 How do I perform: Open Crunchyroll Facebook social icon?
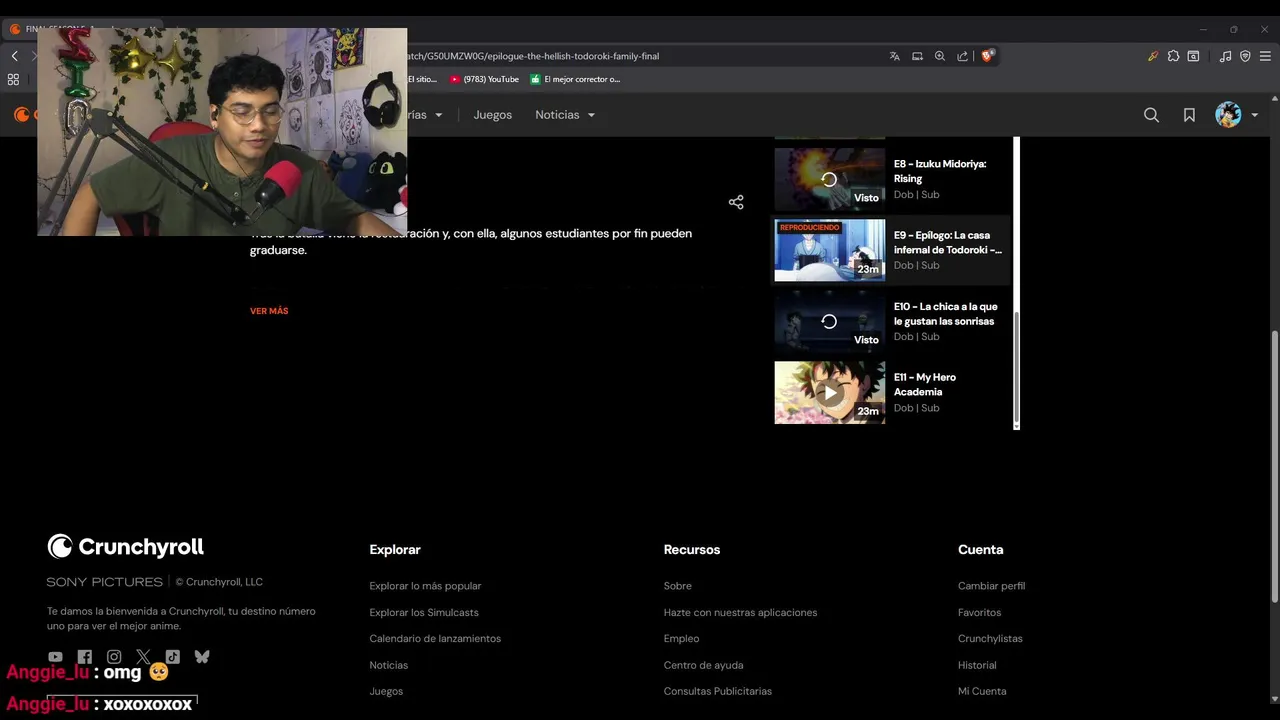pos(84,657)
